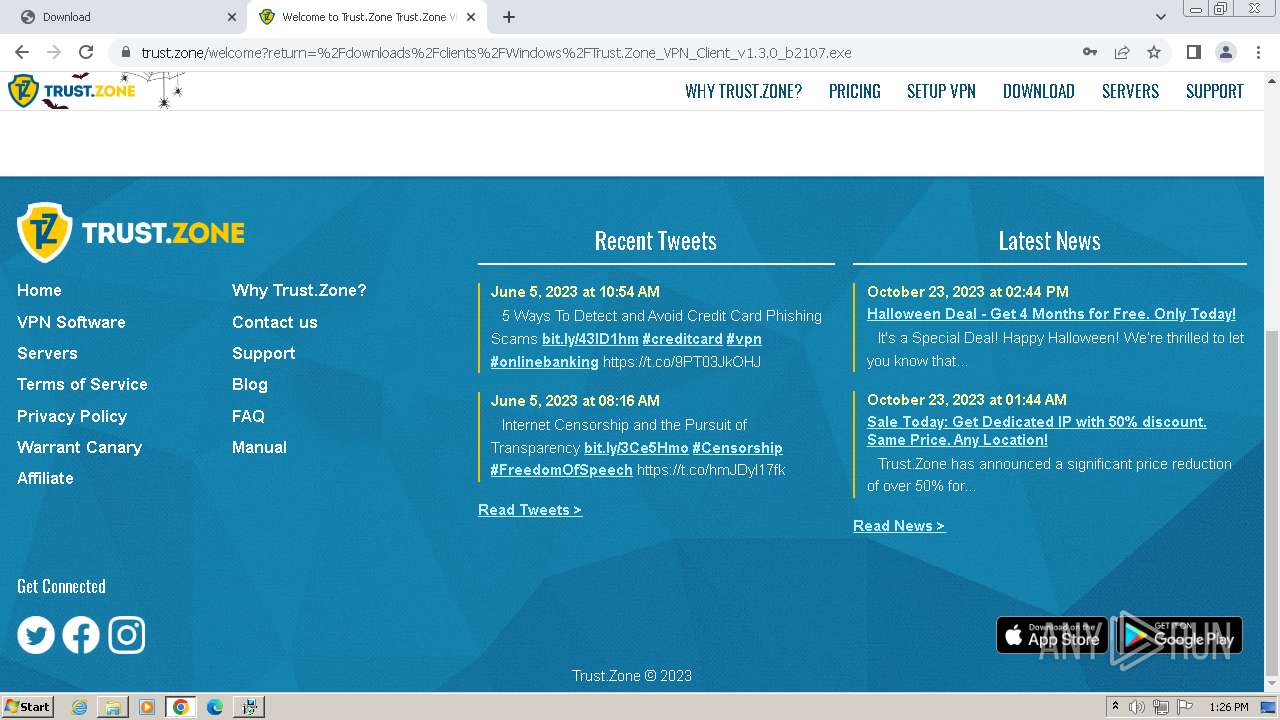Screen dimensions: 1280x720
Task: Select the Welcome to Trust.Zone tab
Action: pyautogui.click(x=366, y=17)
